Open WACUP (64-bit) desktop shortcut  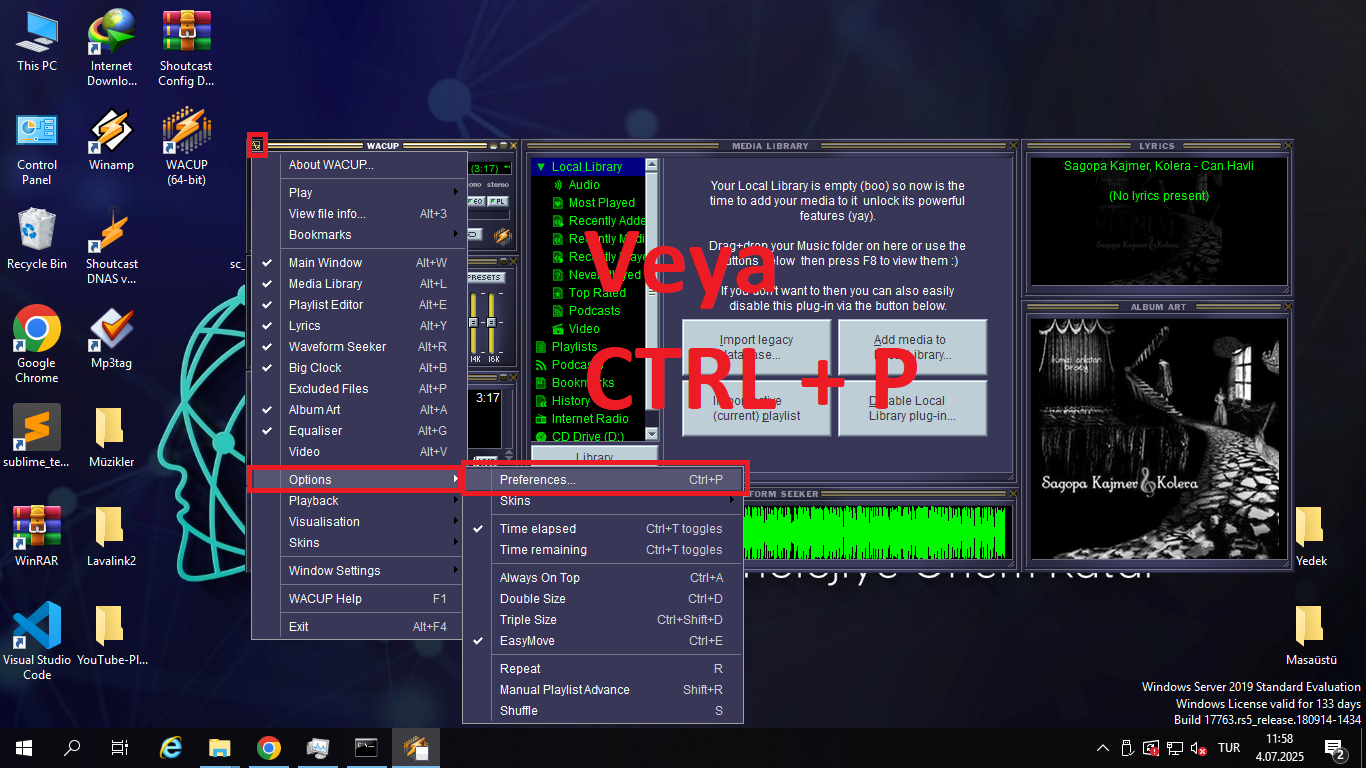tap(186, 146)
